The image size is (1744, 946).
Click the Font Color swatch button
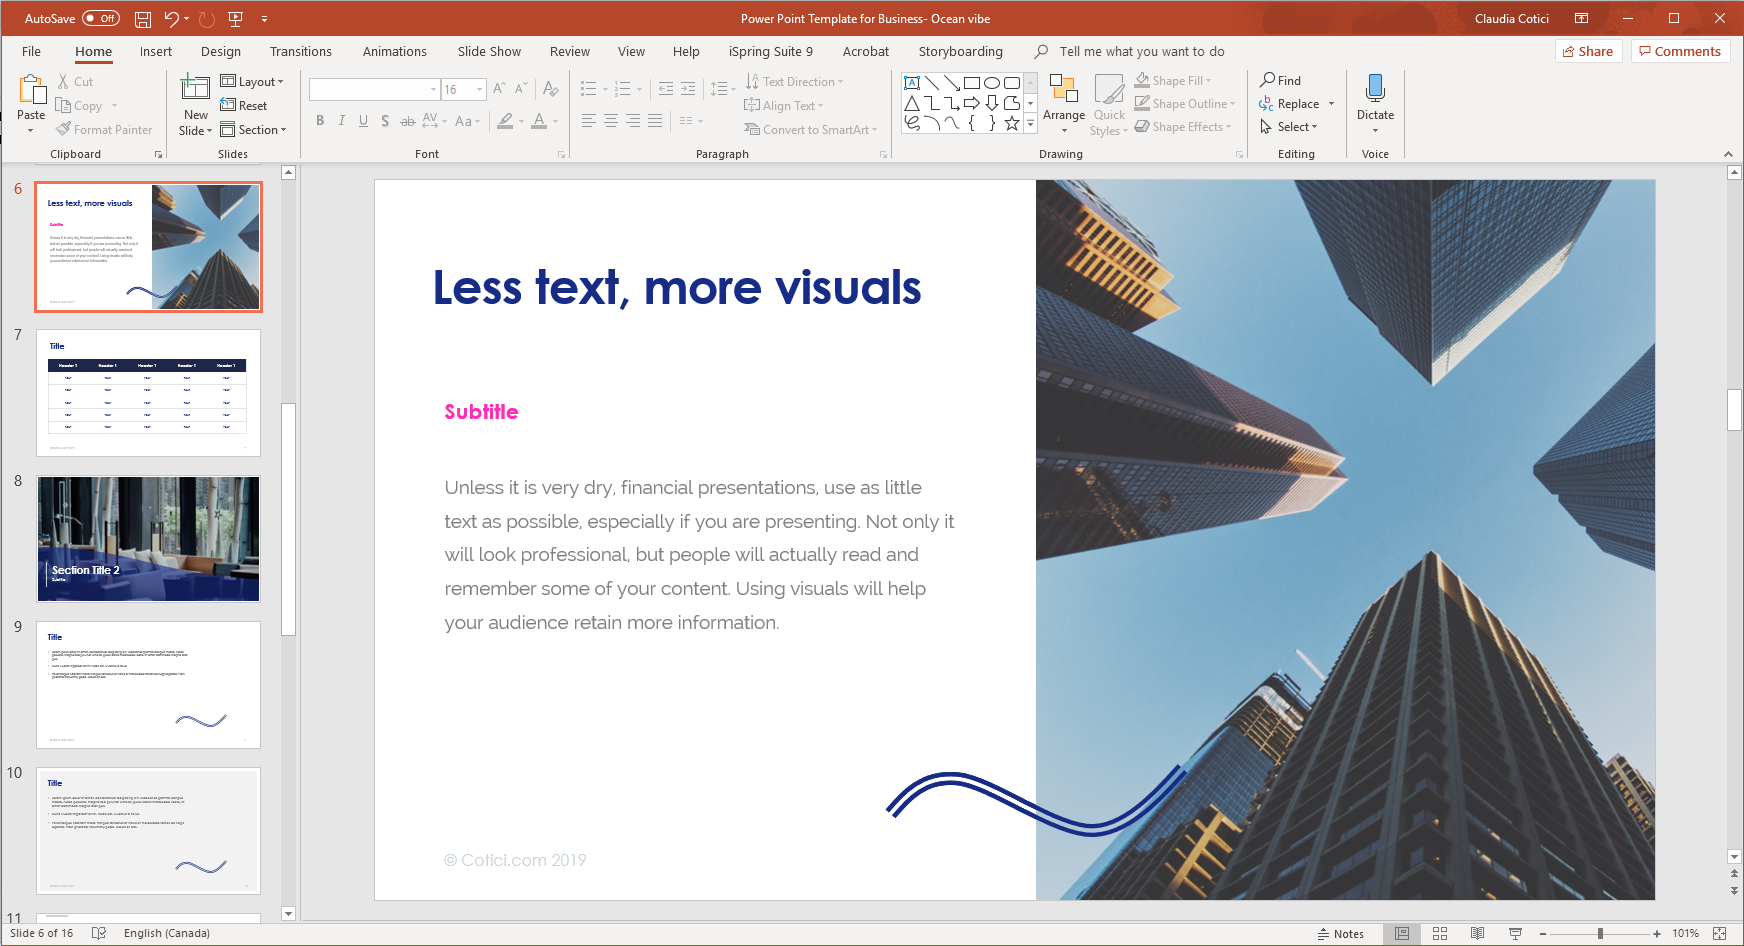tap(539, 121)
